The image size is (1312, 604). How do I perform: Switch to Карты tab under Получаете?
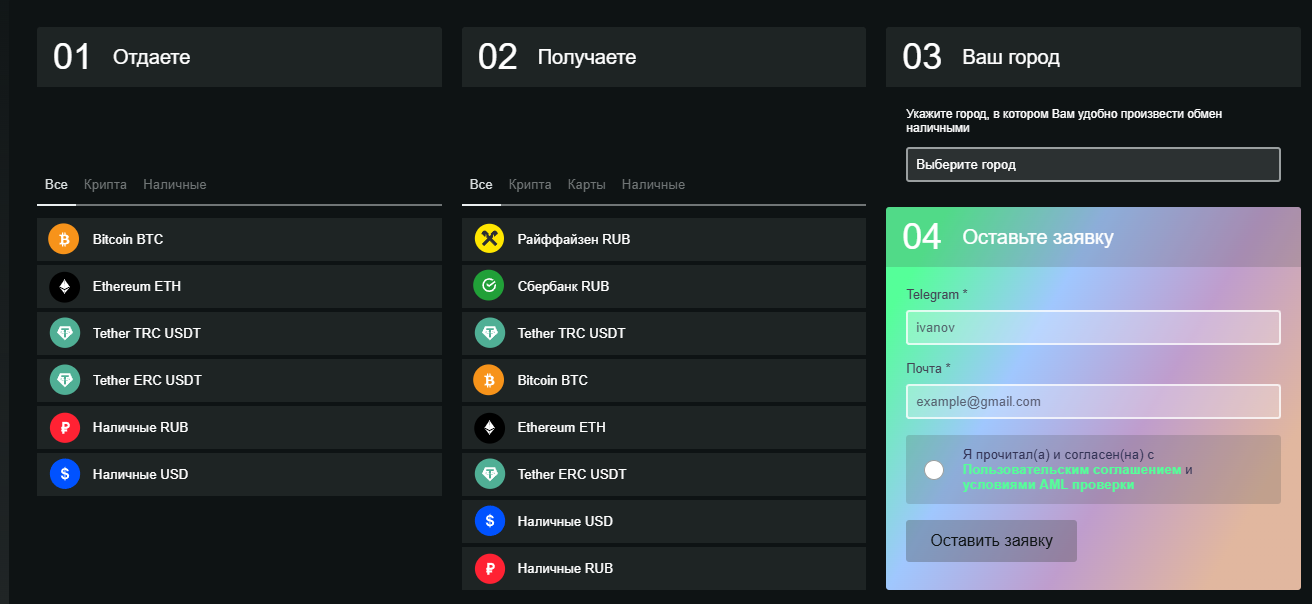(x=586, y=185)
